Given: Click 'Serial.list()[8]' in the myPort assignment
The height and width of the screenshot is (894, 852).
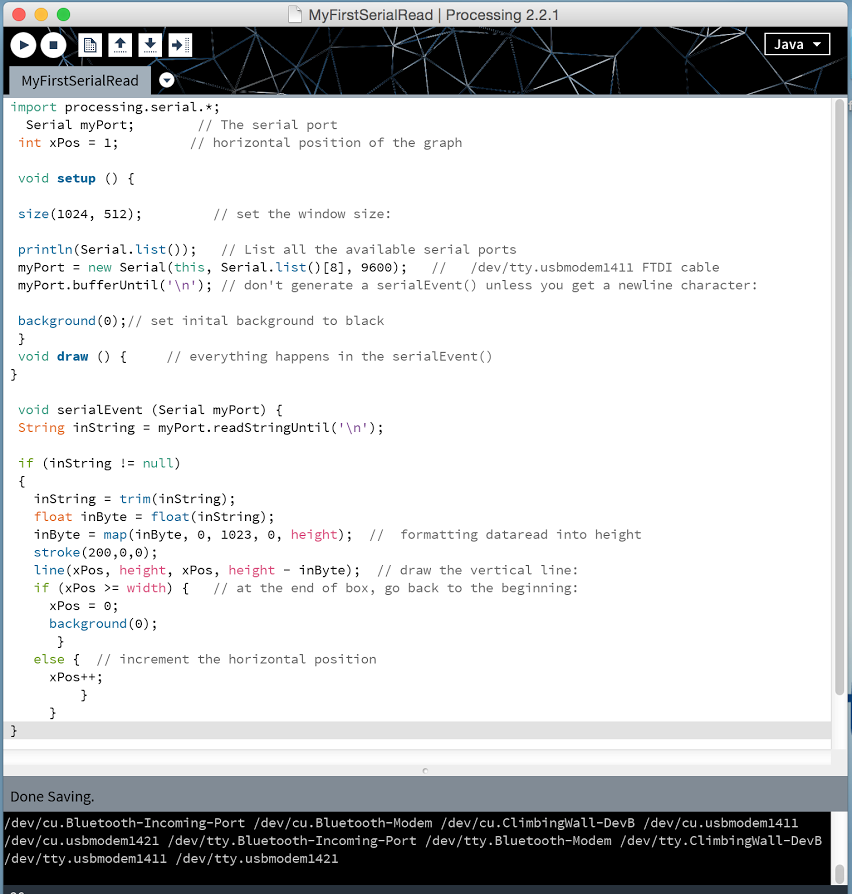Looking at the screenshot, I should pyautogui.click(x=282, y=267).
